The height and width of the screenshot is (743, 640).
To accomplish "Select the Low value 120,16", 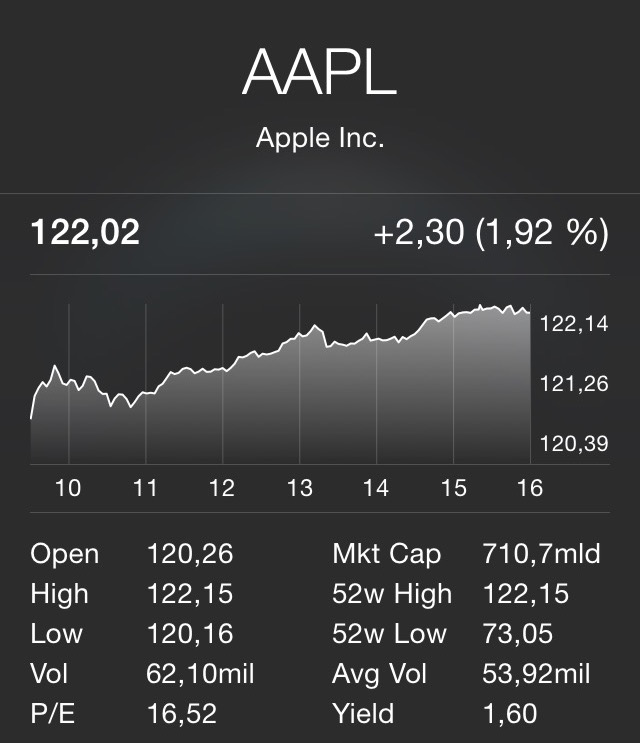I will pos(190,634).
